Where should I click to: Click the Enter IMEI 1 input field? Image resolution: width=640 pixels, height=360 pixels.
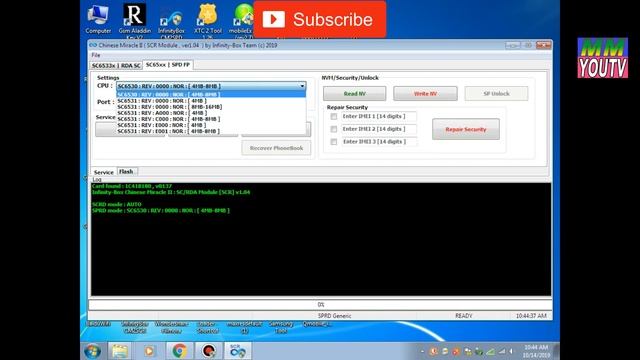379,116
